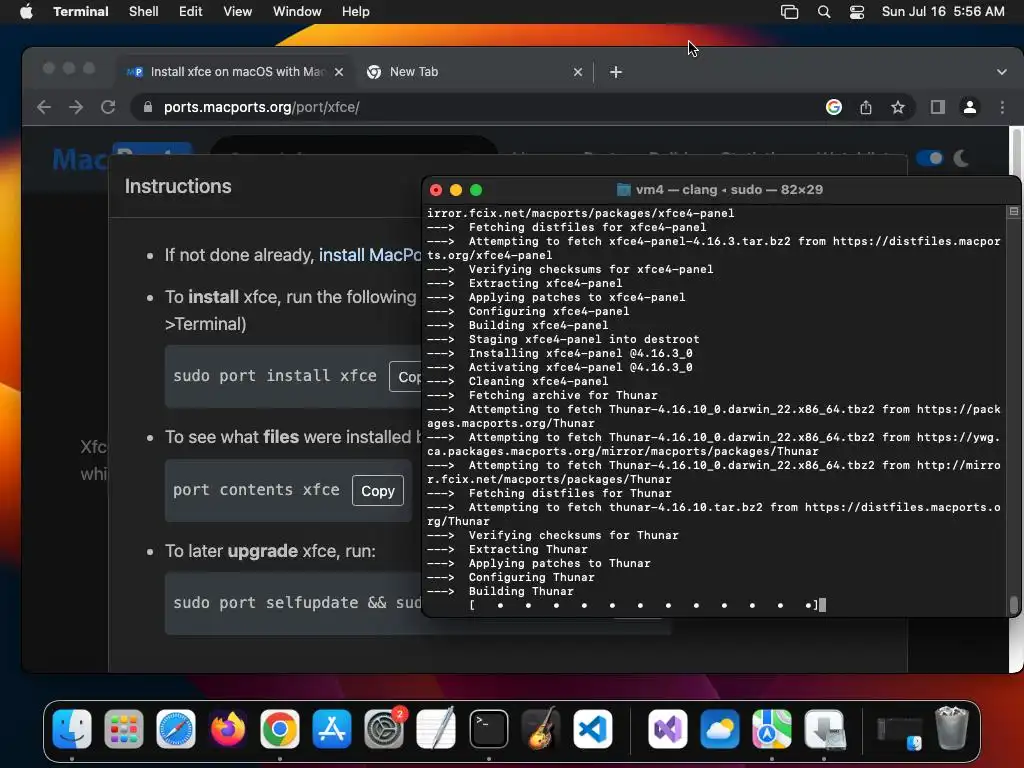Toggle Chrome side panel
This screenshot has height=768, width=1024.
[x=938, y=107]
